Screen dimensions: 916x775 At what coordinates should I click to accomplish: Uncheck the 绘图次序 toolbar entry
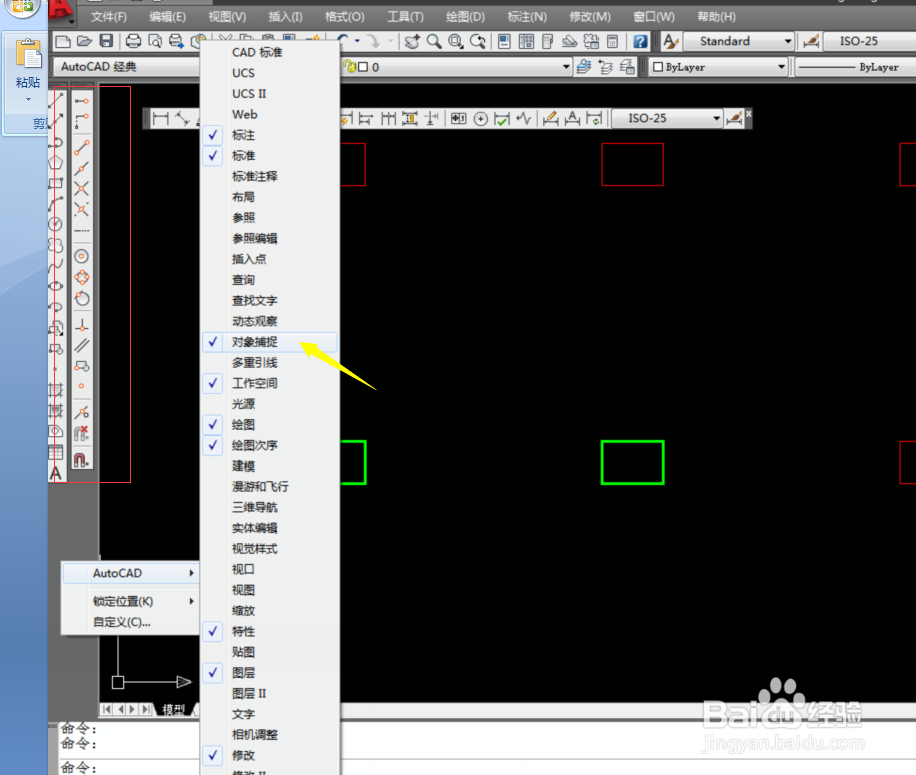point(269,445)
